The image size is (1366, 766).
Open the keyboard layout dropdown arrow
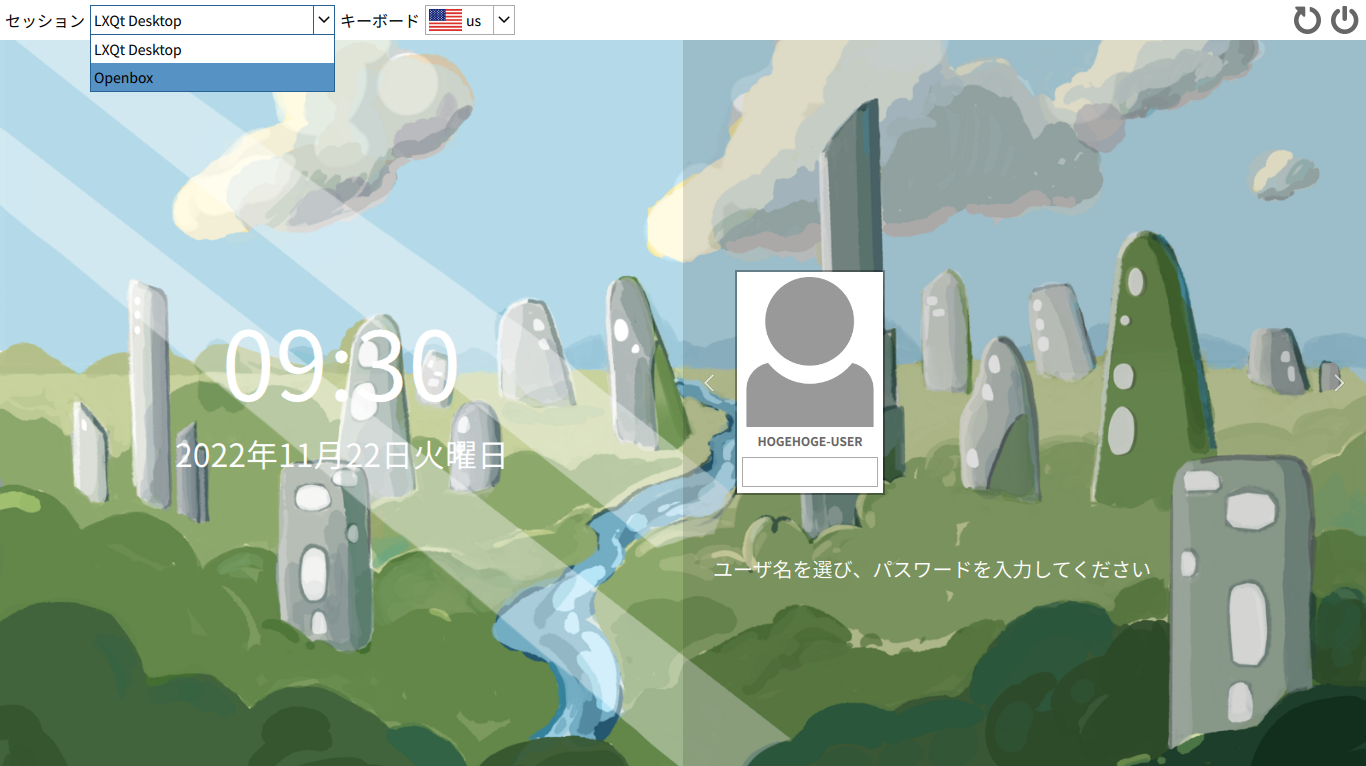pos(504,20)
